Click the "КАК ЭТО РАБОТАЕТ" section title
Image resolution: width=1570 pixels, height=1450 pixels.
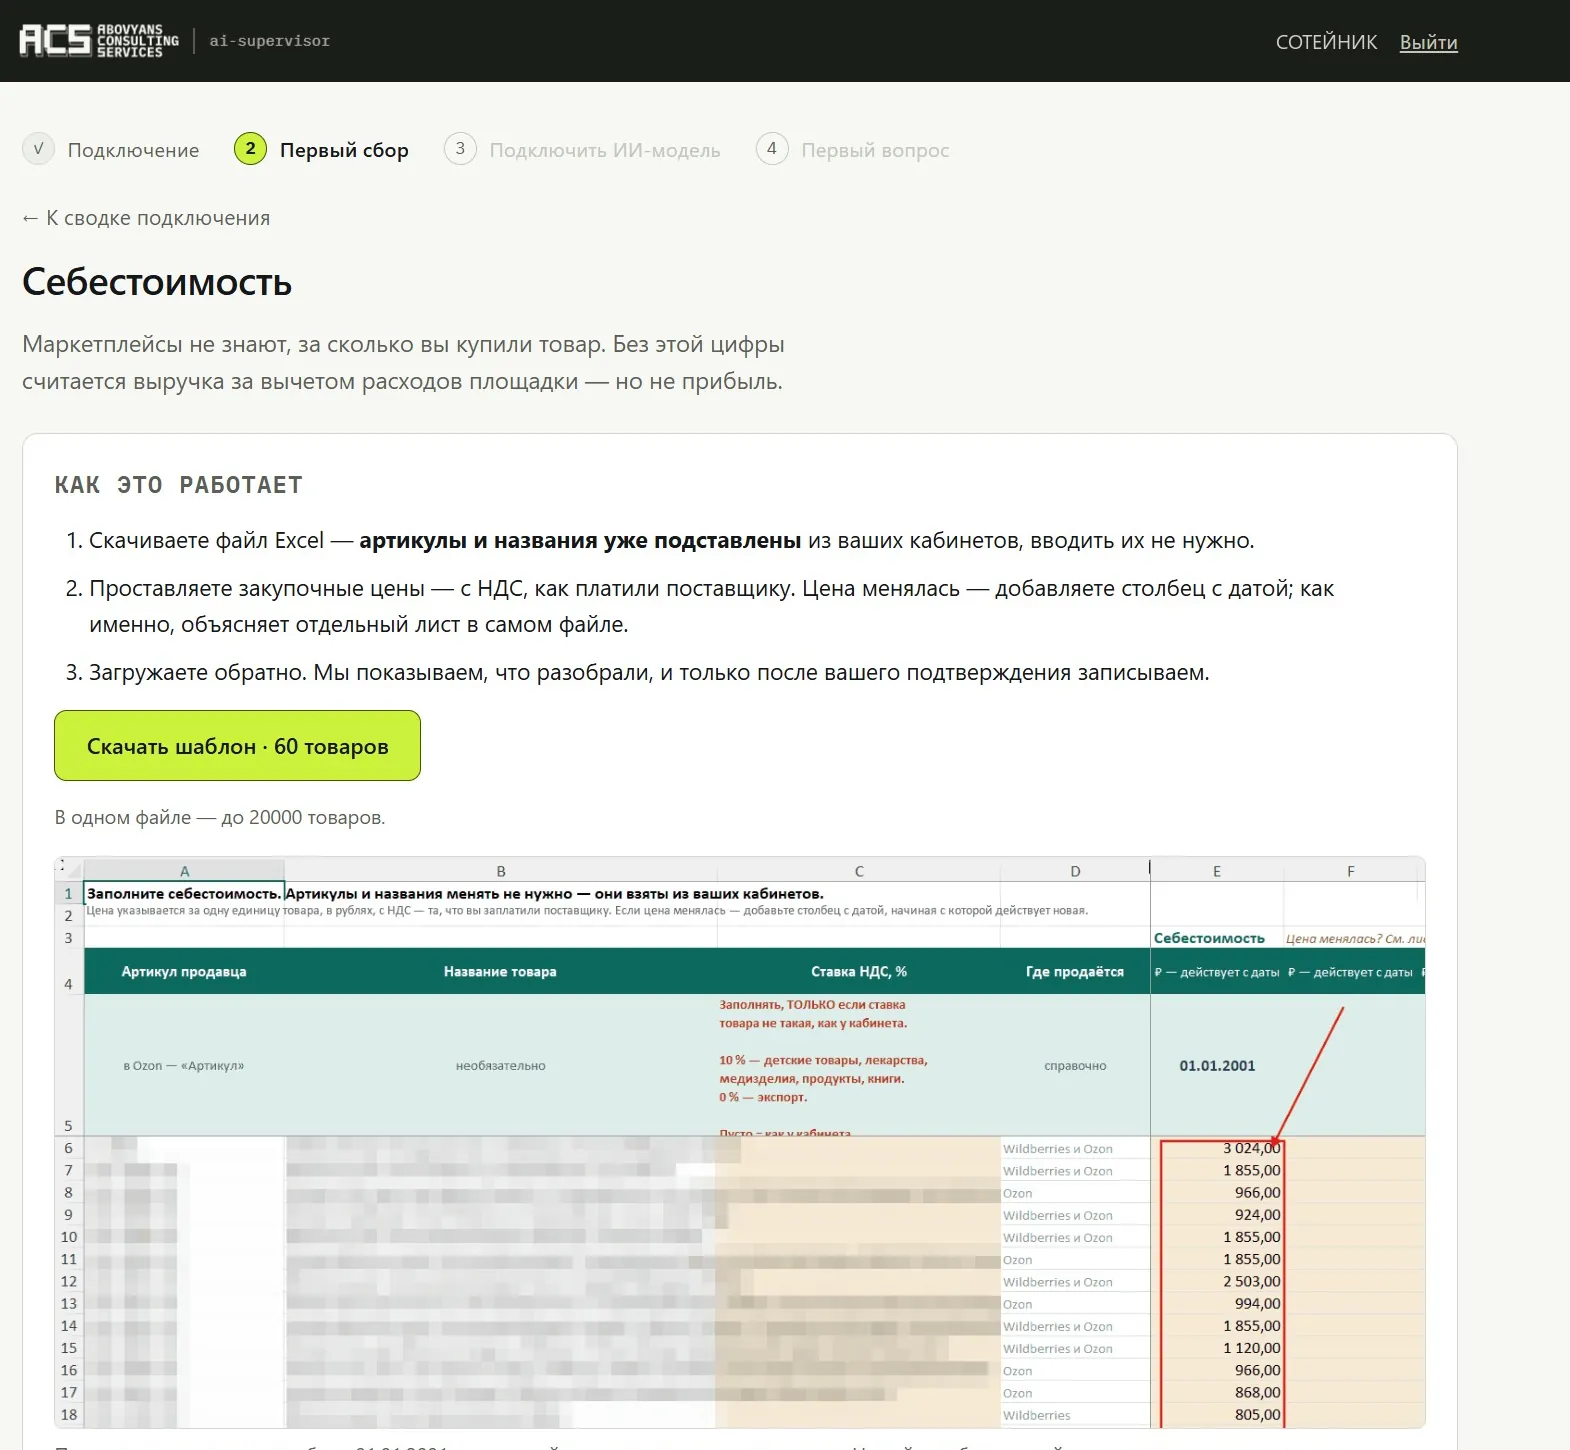[x=178, y=485]
